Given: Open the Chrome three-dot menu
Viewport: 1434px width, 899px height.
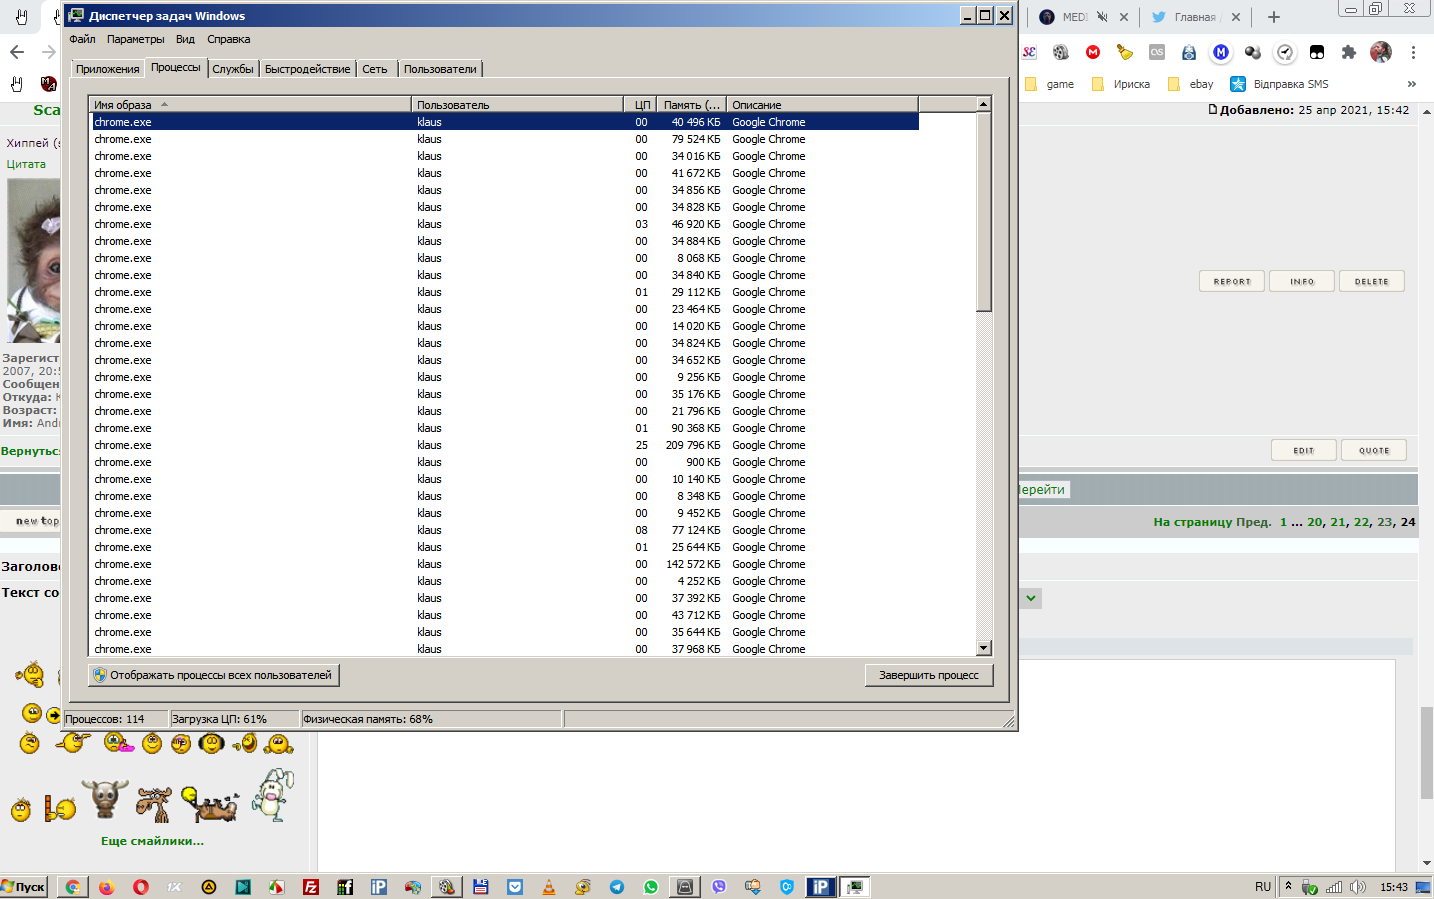Looking at the screenshot, I should click(1413, 52).
